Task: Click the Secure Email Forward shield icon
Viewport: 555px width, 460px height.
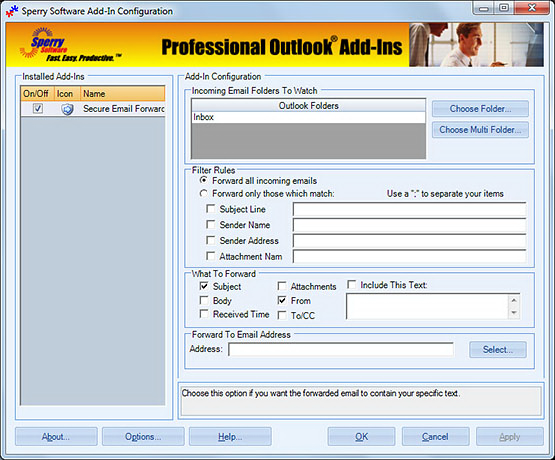Action: pos(67,109)
